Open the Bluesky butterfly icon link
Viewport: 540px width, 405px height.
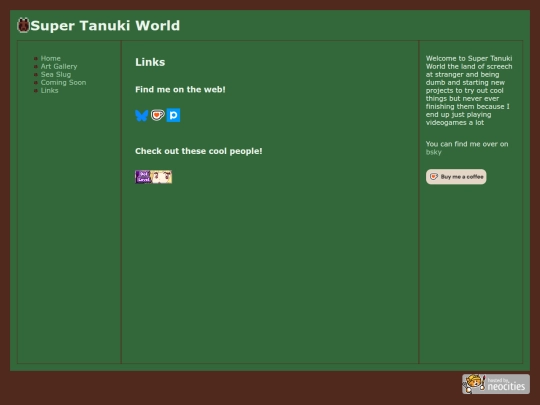pyautogui.click(x=142, y=115)
